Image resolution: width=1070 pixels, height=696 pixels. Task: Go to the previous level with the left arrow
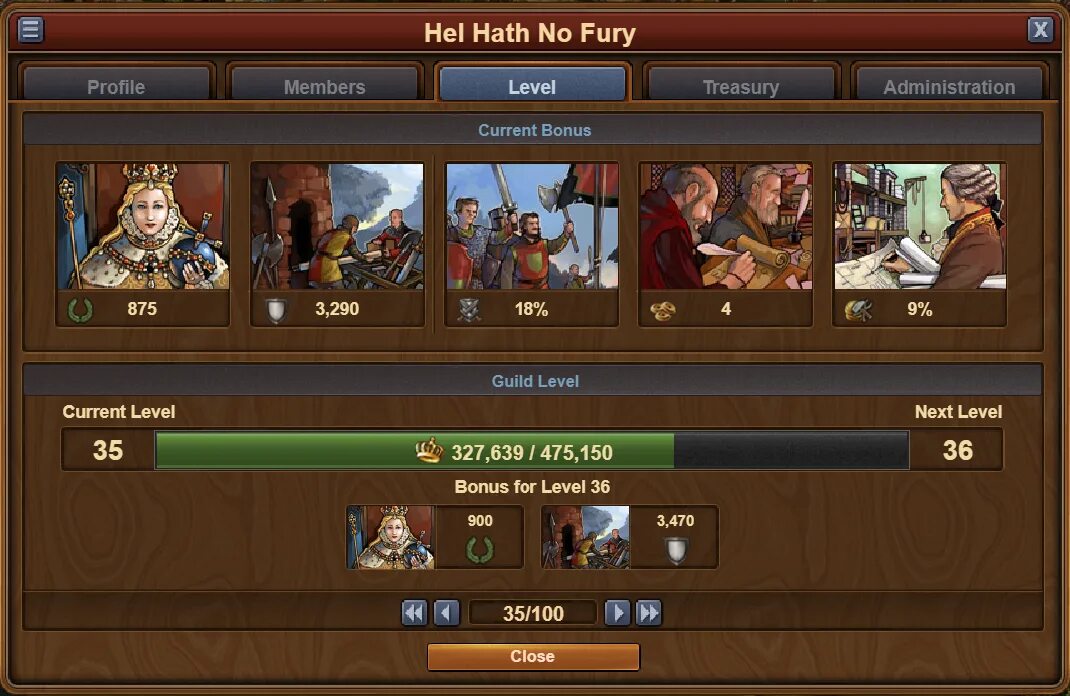(447, 613)
